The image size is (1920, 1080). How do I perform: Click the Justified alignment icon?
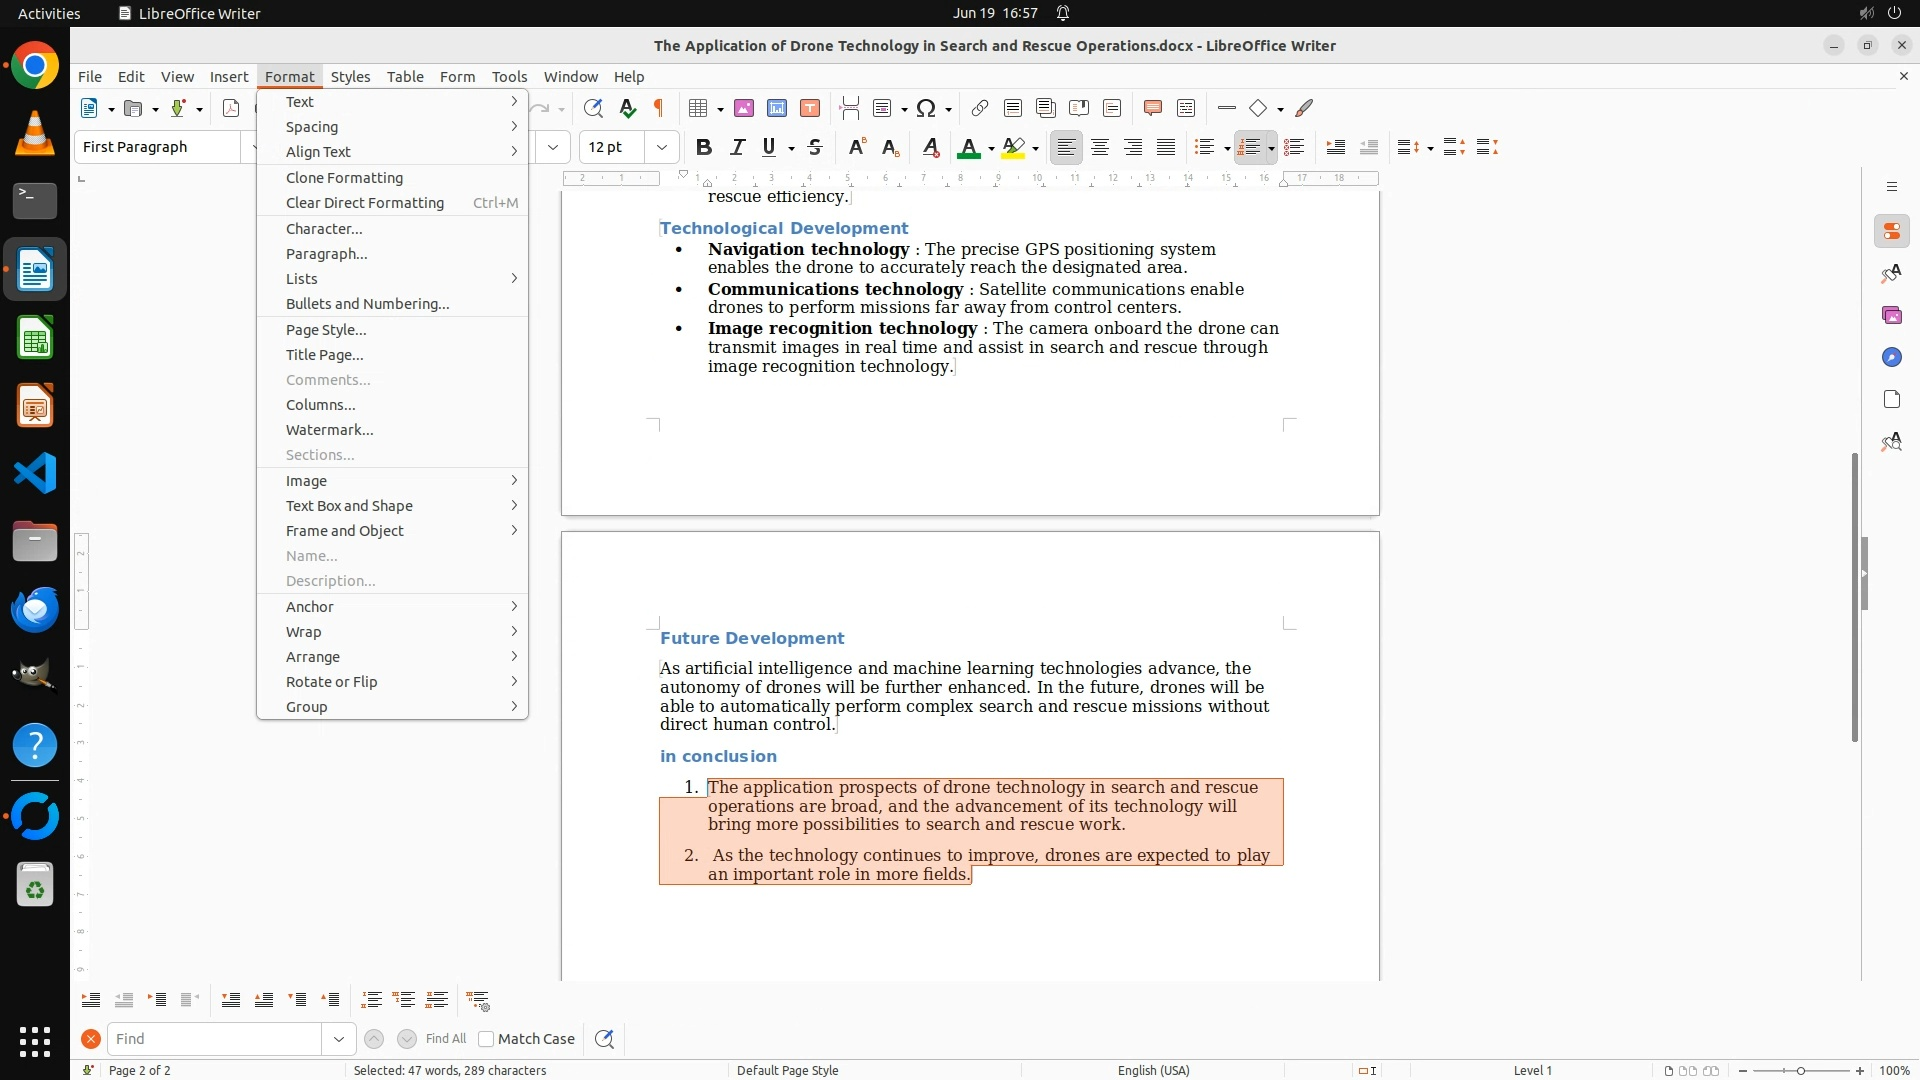point(1166,147)
